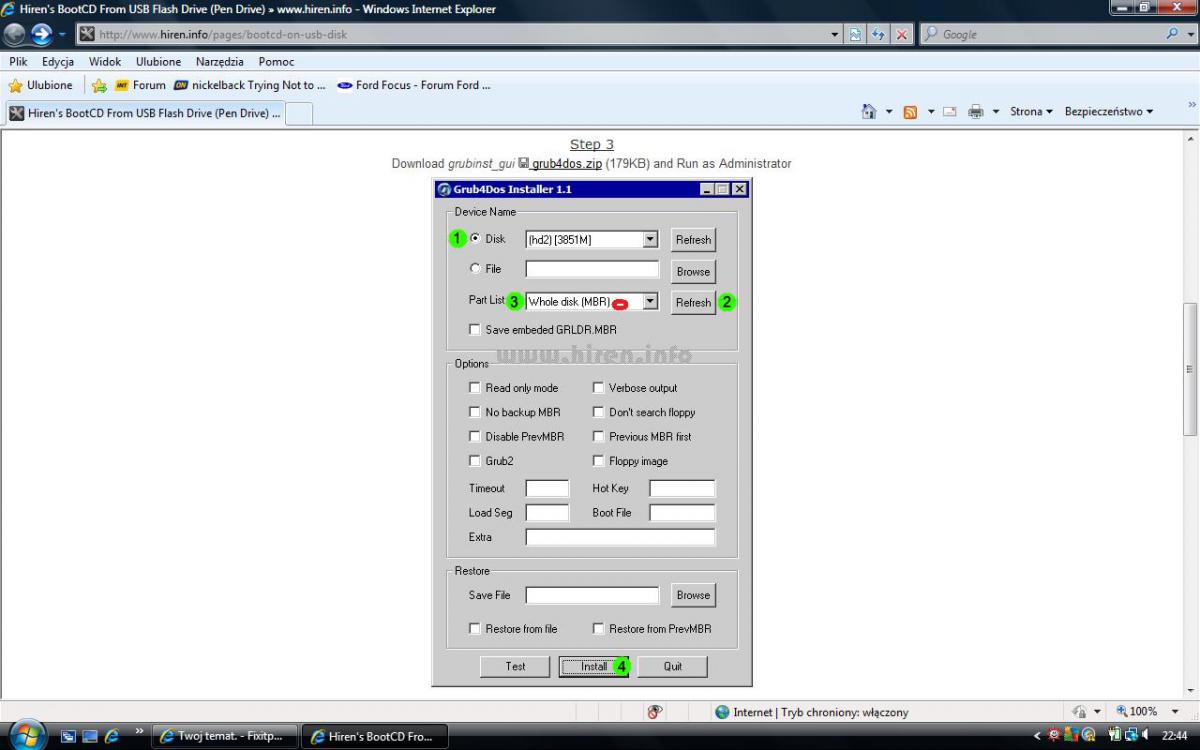Click the Refresh button next to Part List

pos(693,302)
